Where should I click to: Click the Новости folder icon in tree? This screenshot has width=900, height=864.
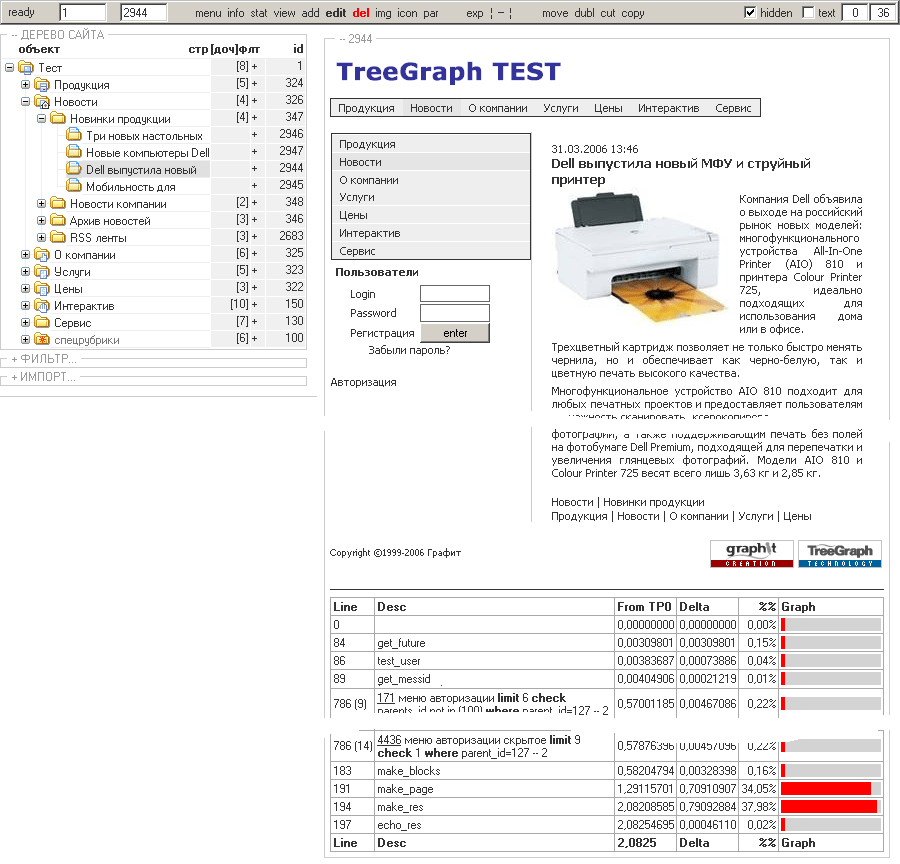[x=42, y=102]
